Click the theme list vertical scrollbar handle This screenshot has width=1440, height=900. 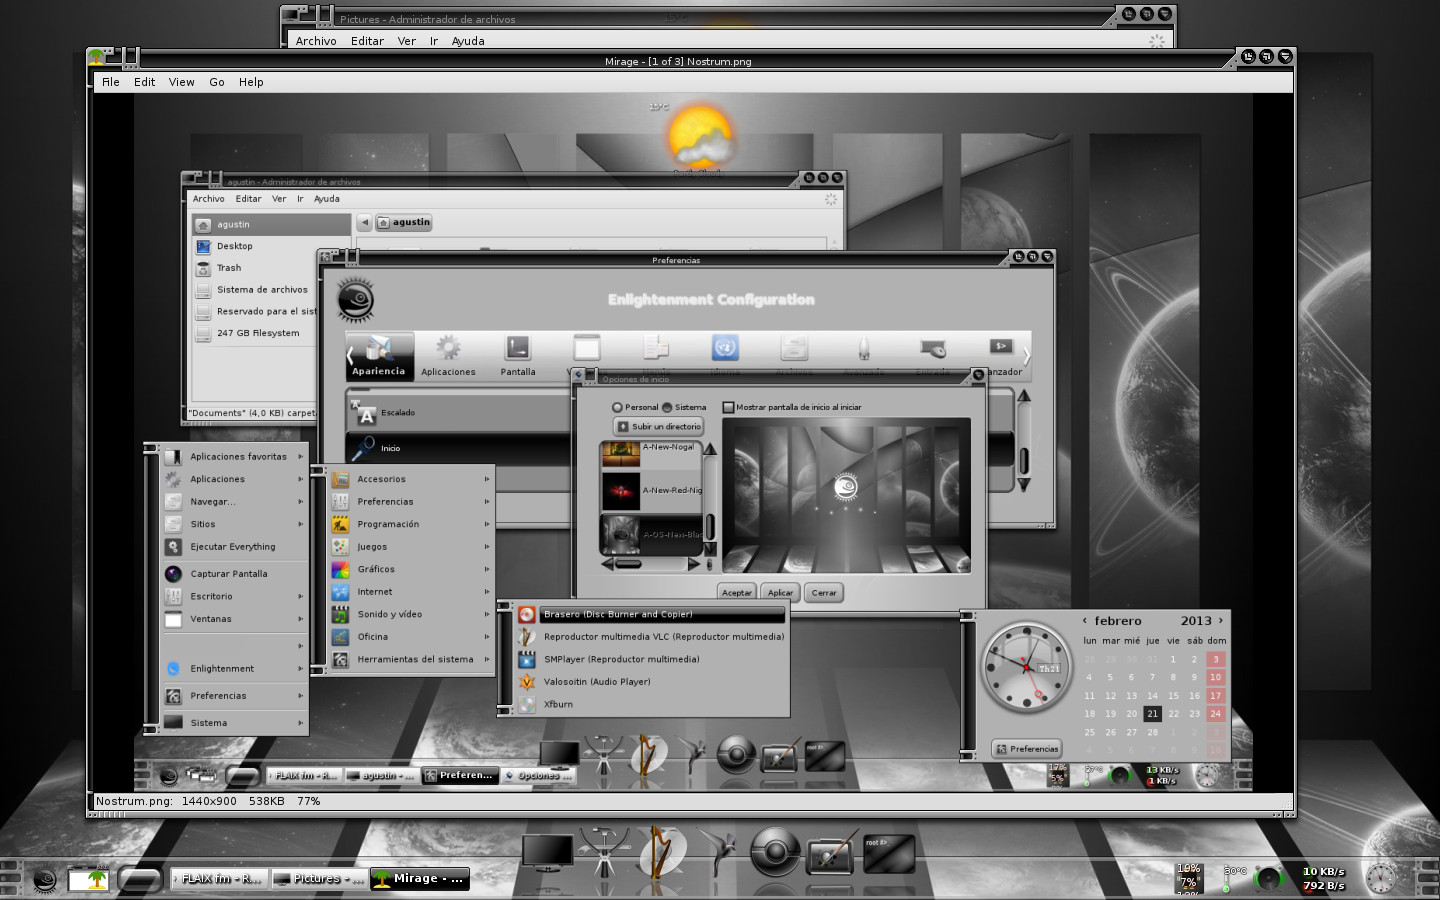pyautogui.click(x=710, y=525)
